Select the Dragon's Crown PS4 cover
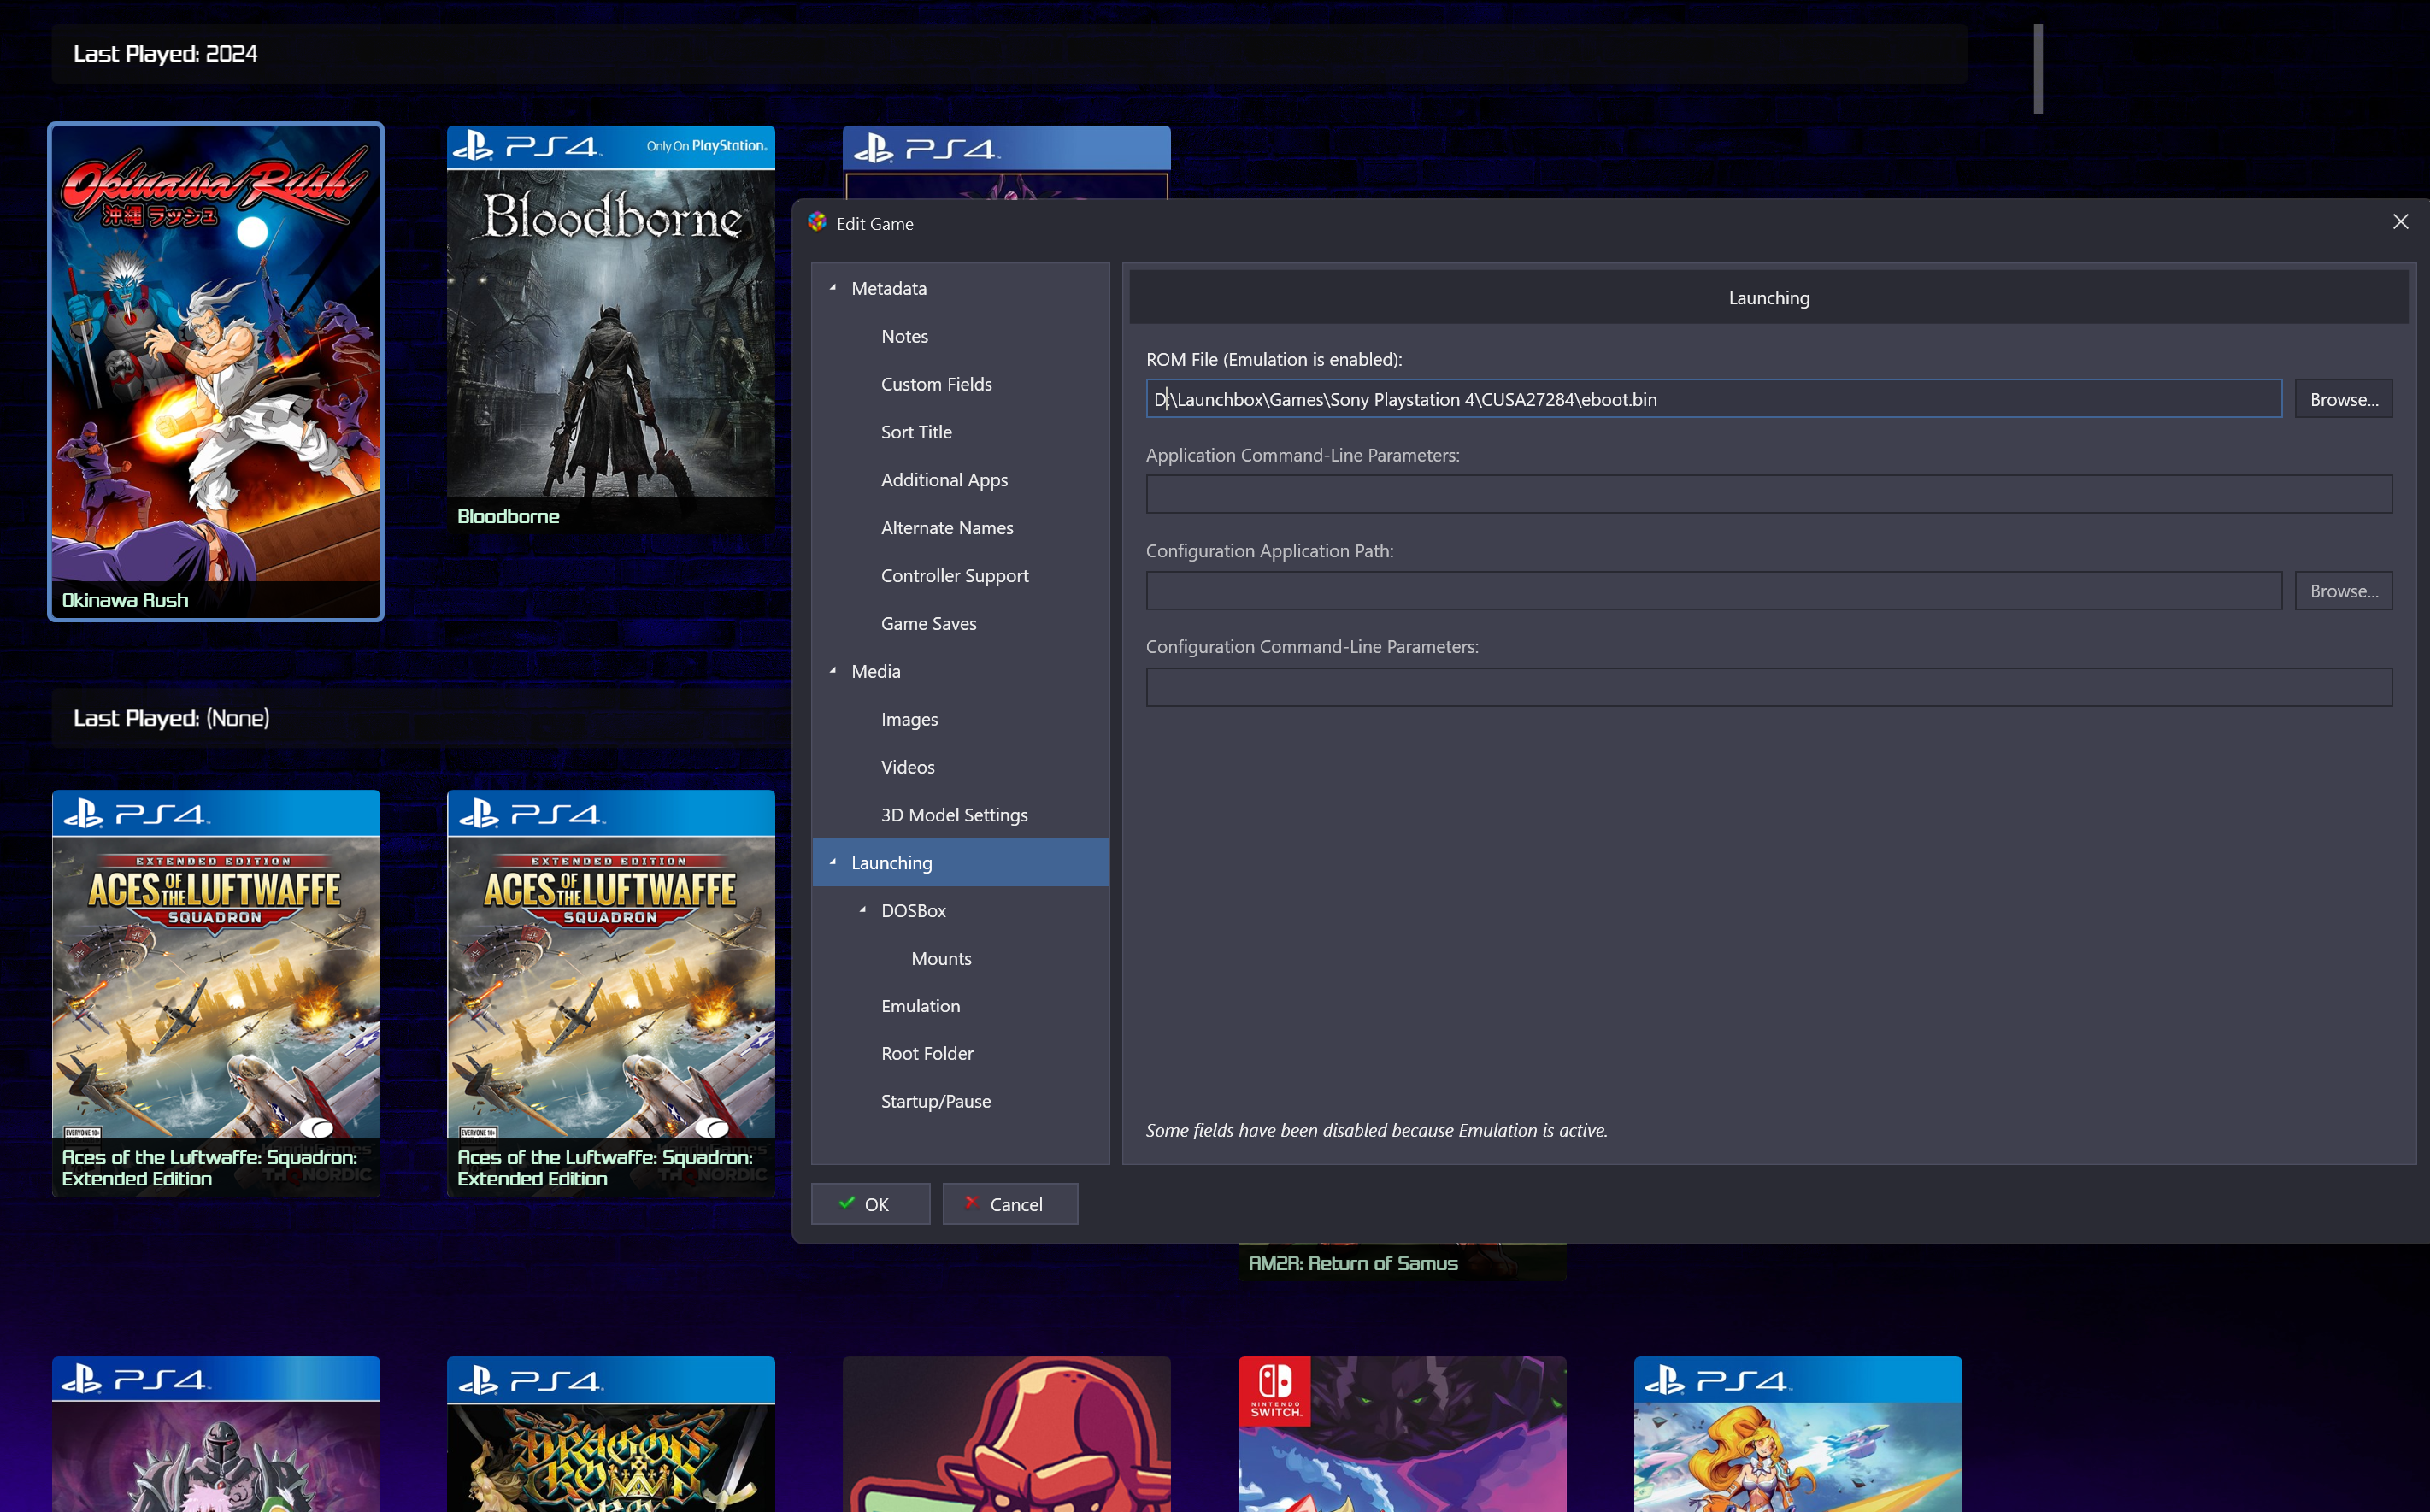 (x=611, y=1434)
